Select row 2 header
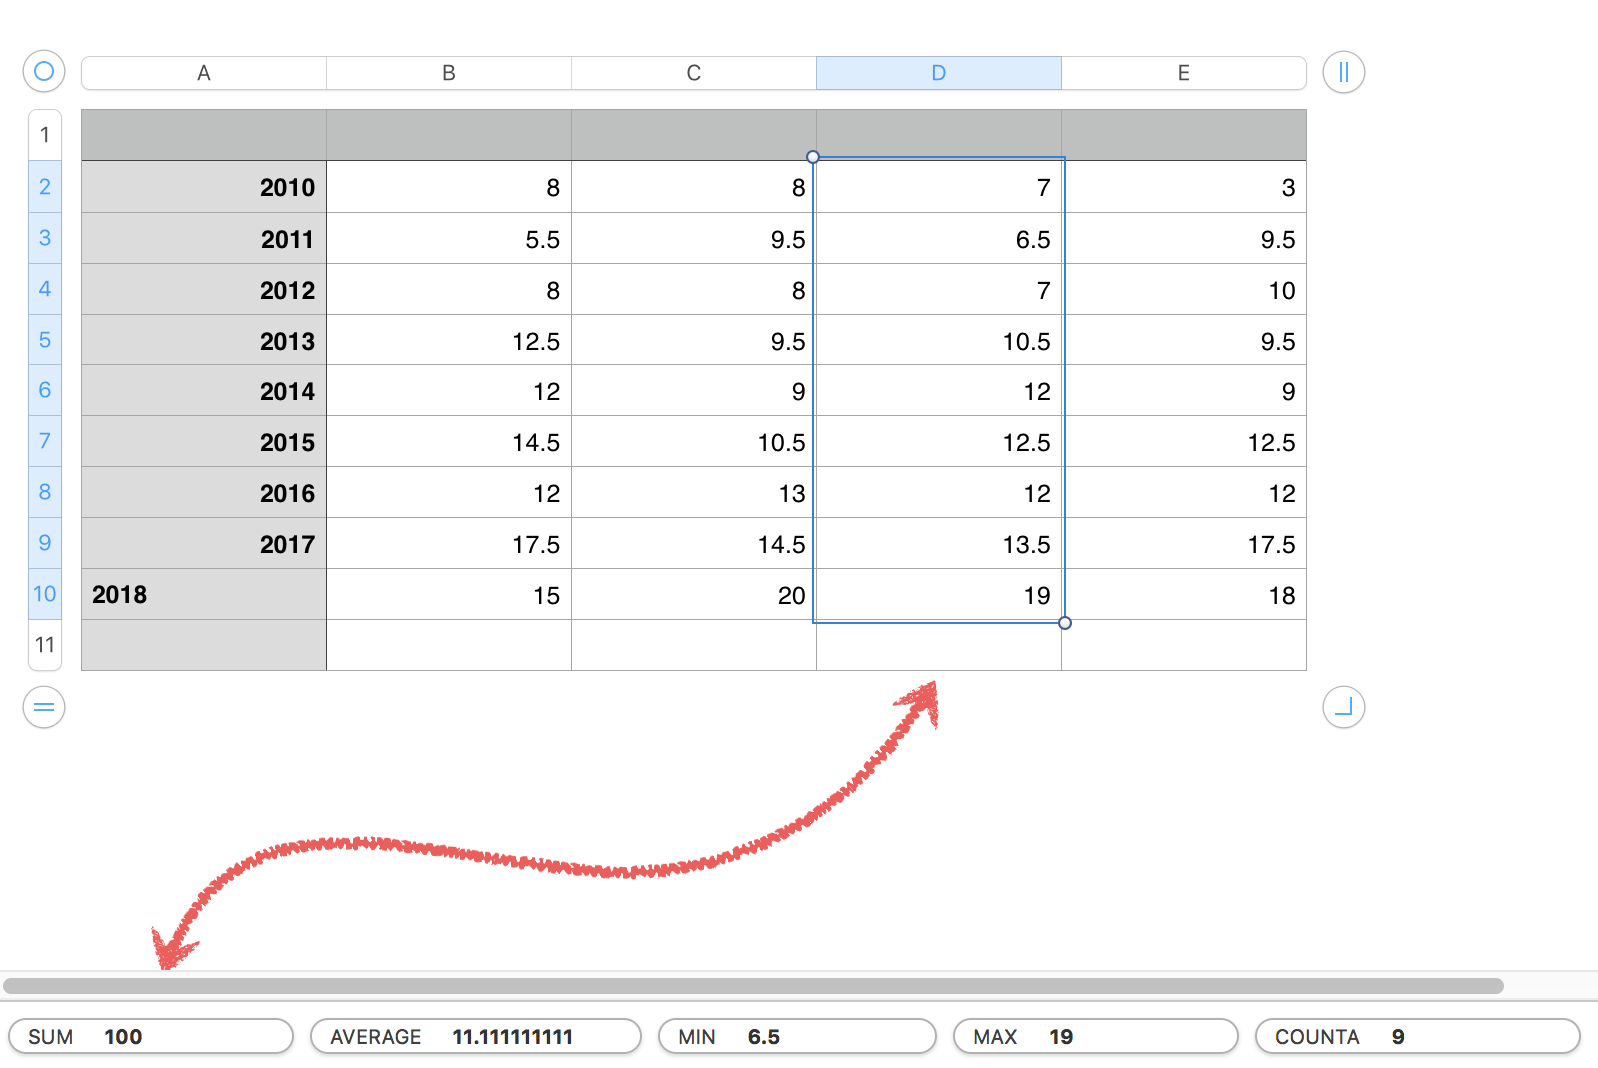 (45, 187)
